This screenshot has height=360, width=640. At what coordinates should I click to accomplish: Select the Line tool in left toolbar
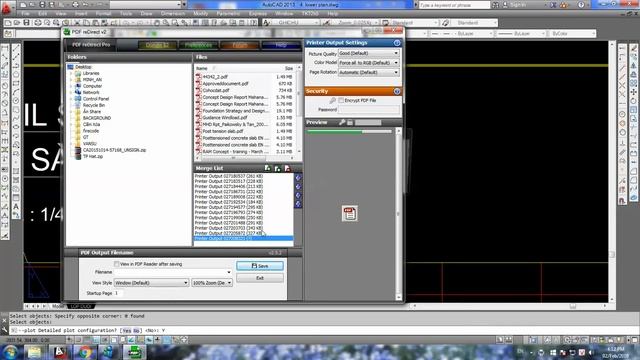tap(16, 49)
